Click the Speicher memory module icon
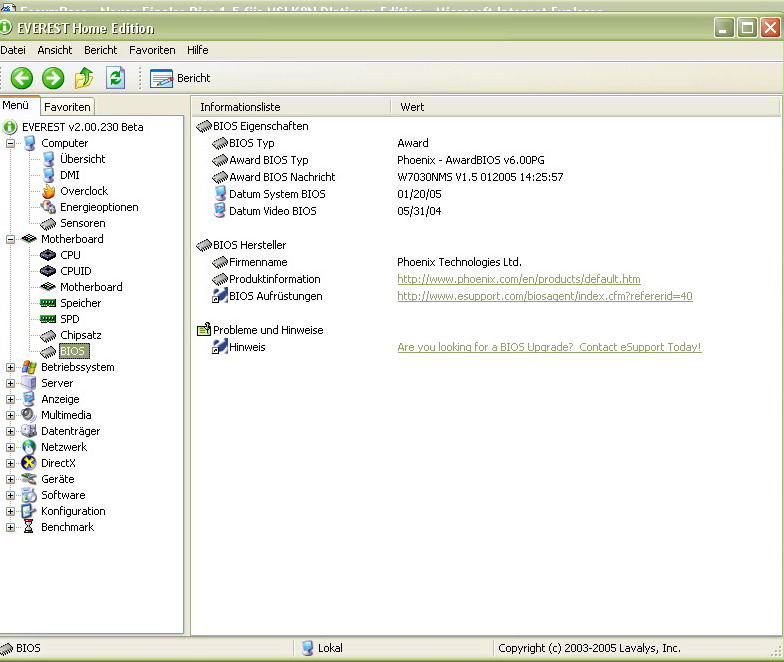This screenshot has width=784, height=662. 48,303
